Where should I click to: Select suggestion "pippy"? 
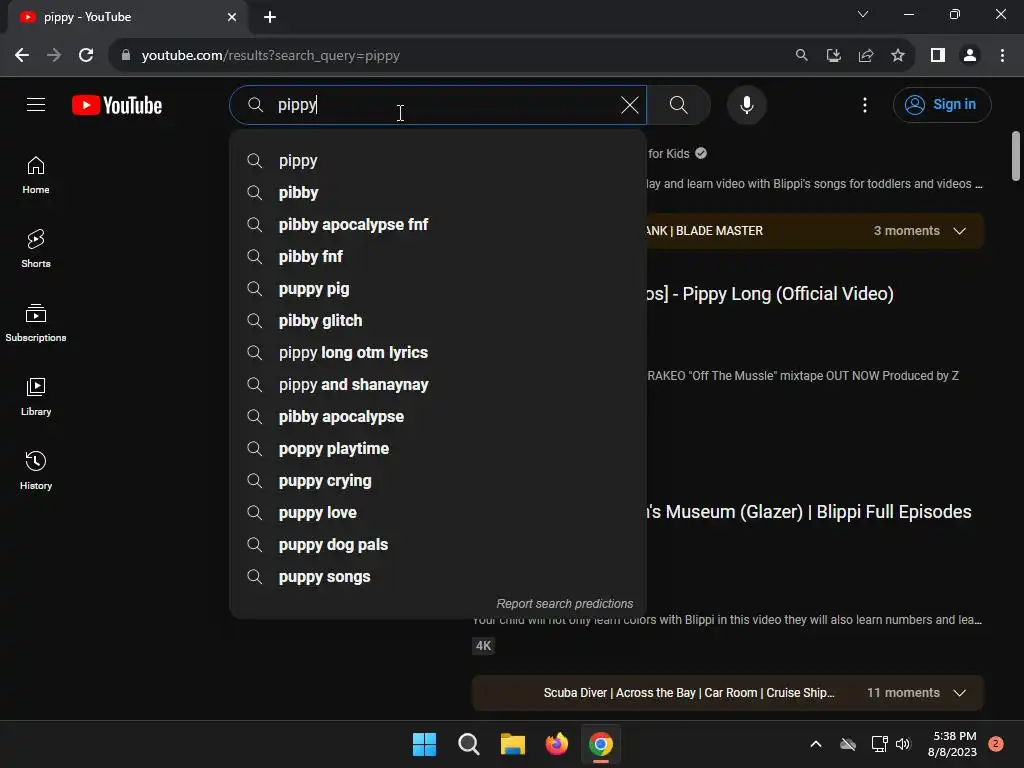(438, 161)
